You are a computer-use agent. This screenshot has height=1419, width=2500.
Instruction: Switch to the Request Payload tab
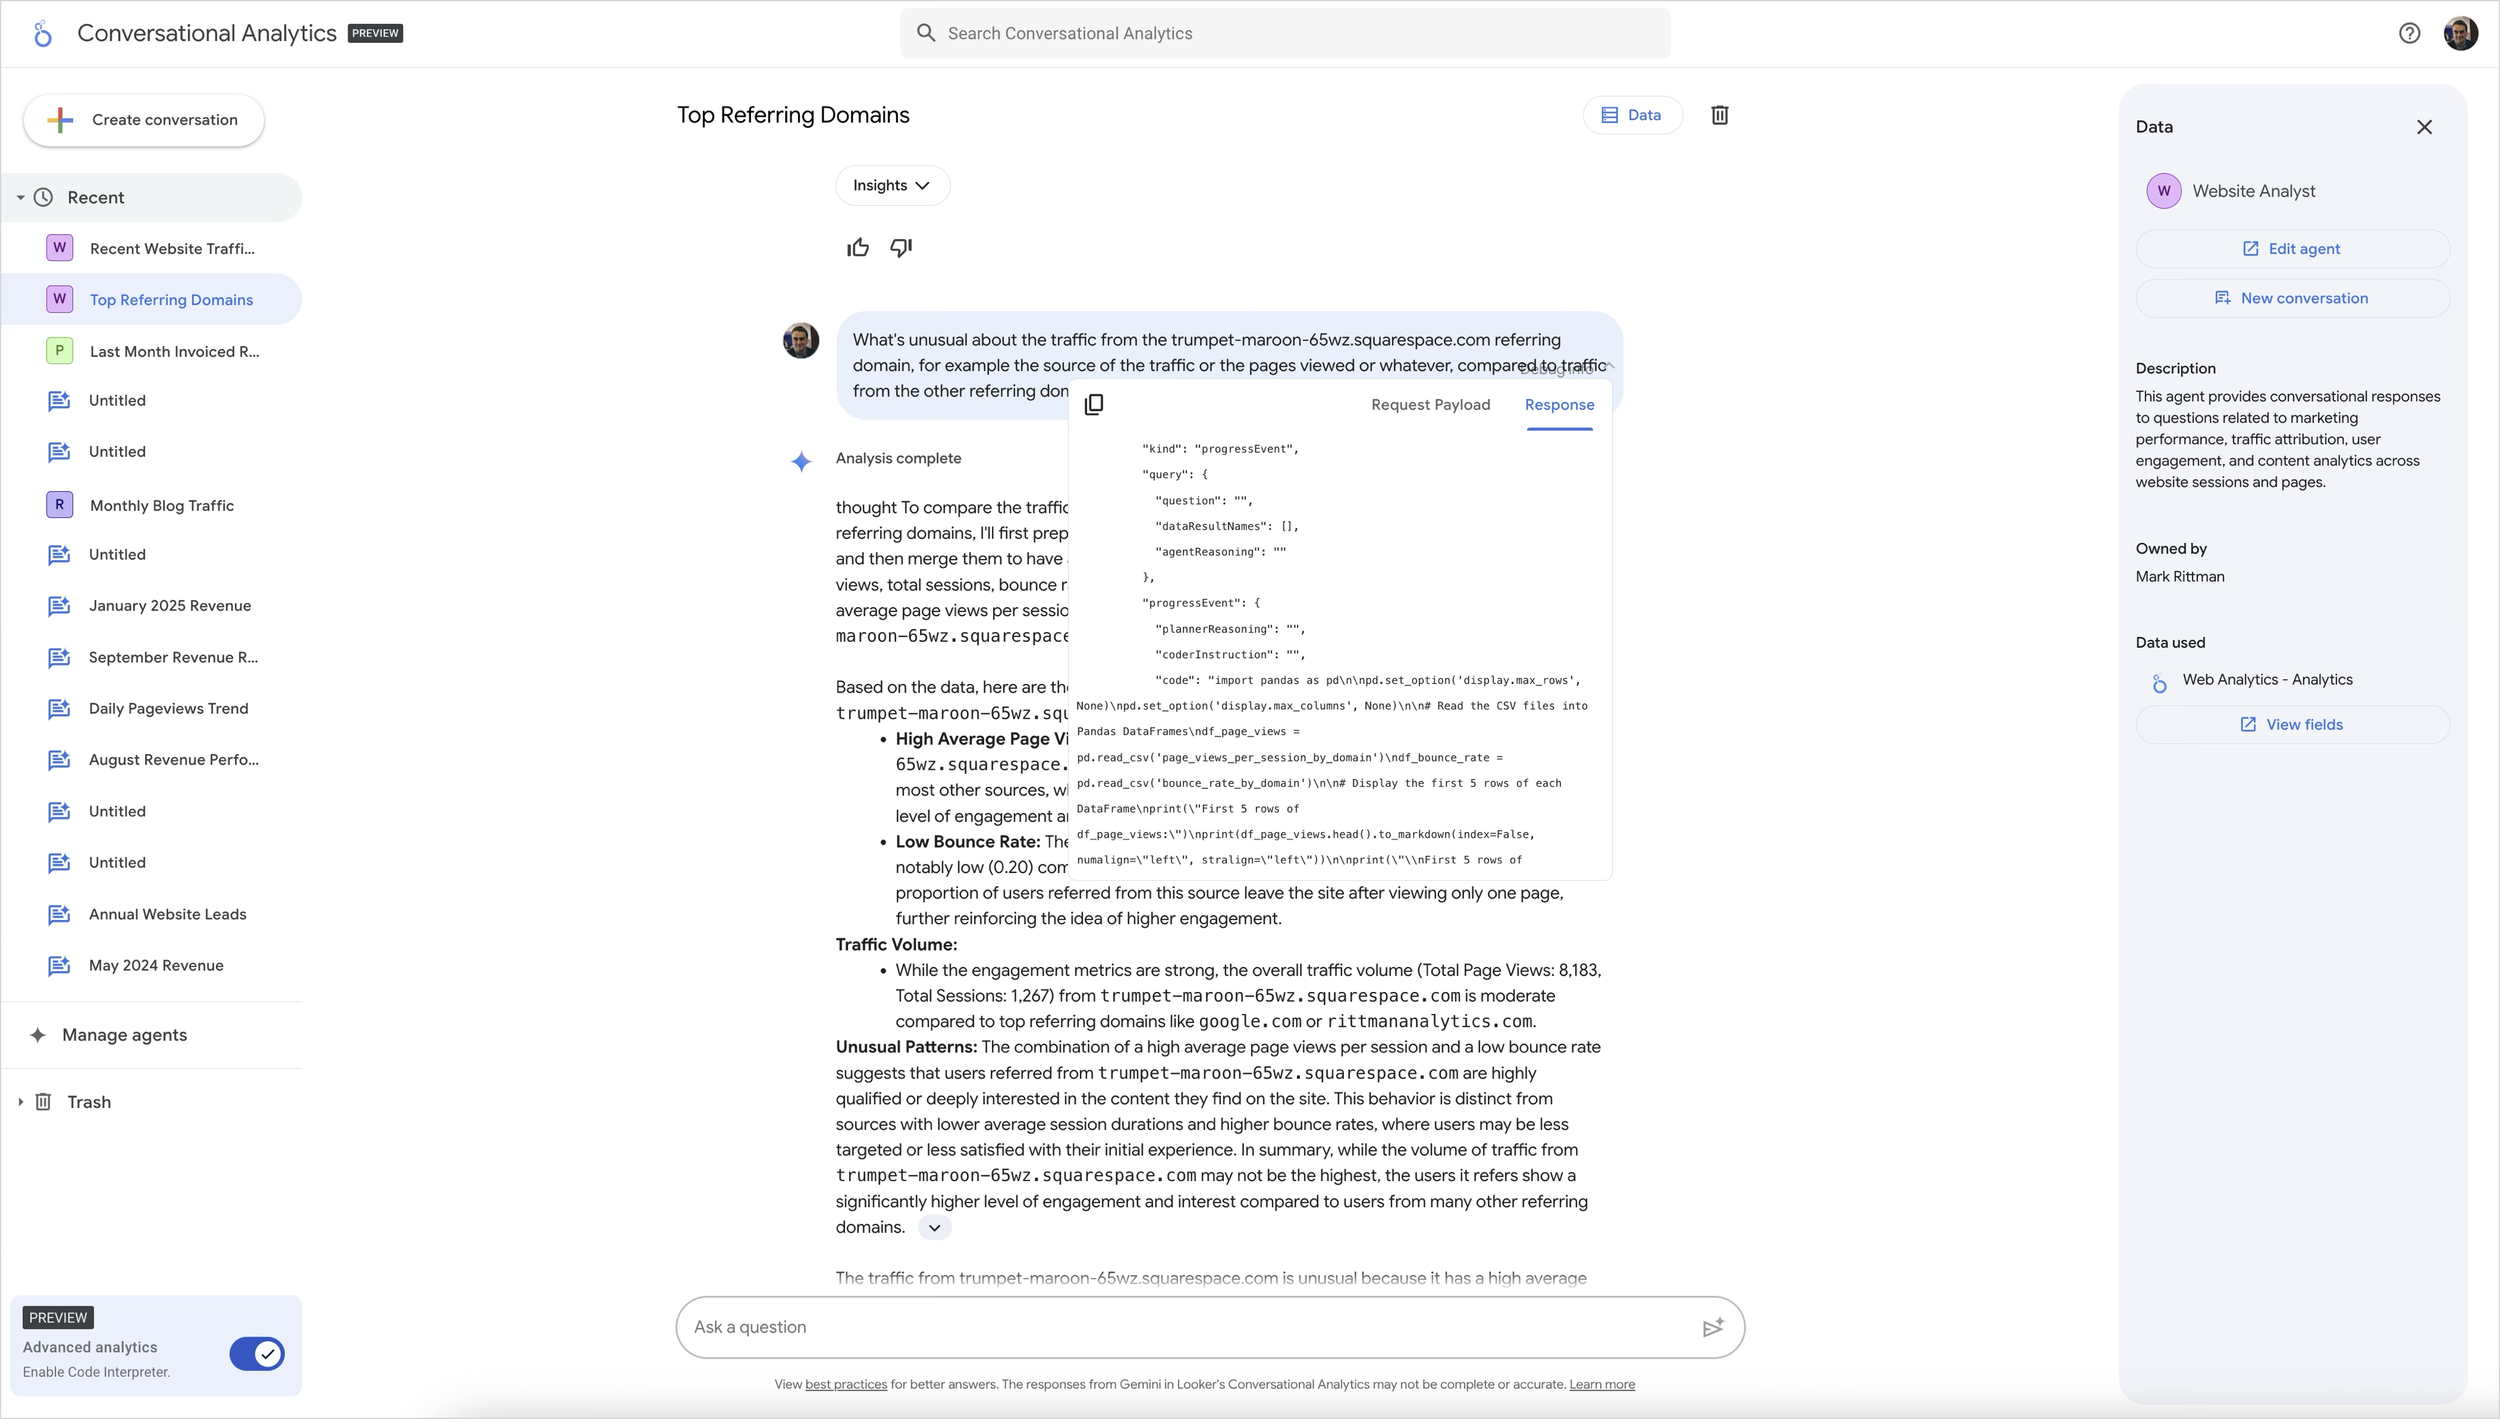(1430, 405)
